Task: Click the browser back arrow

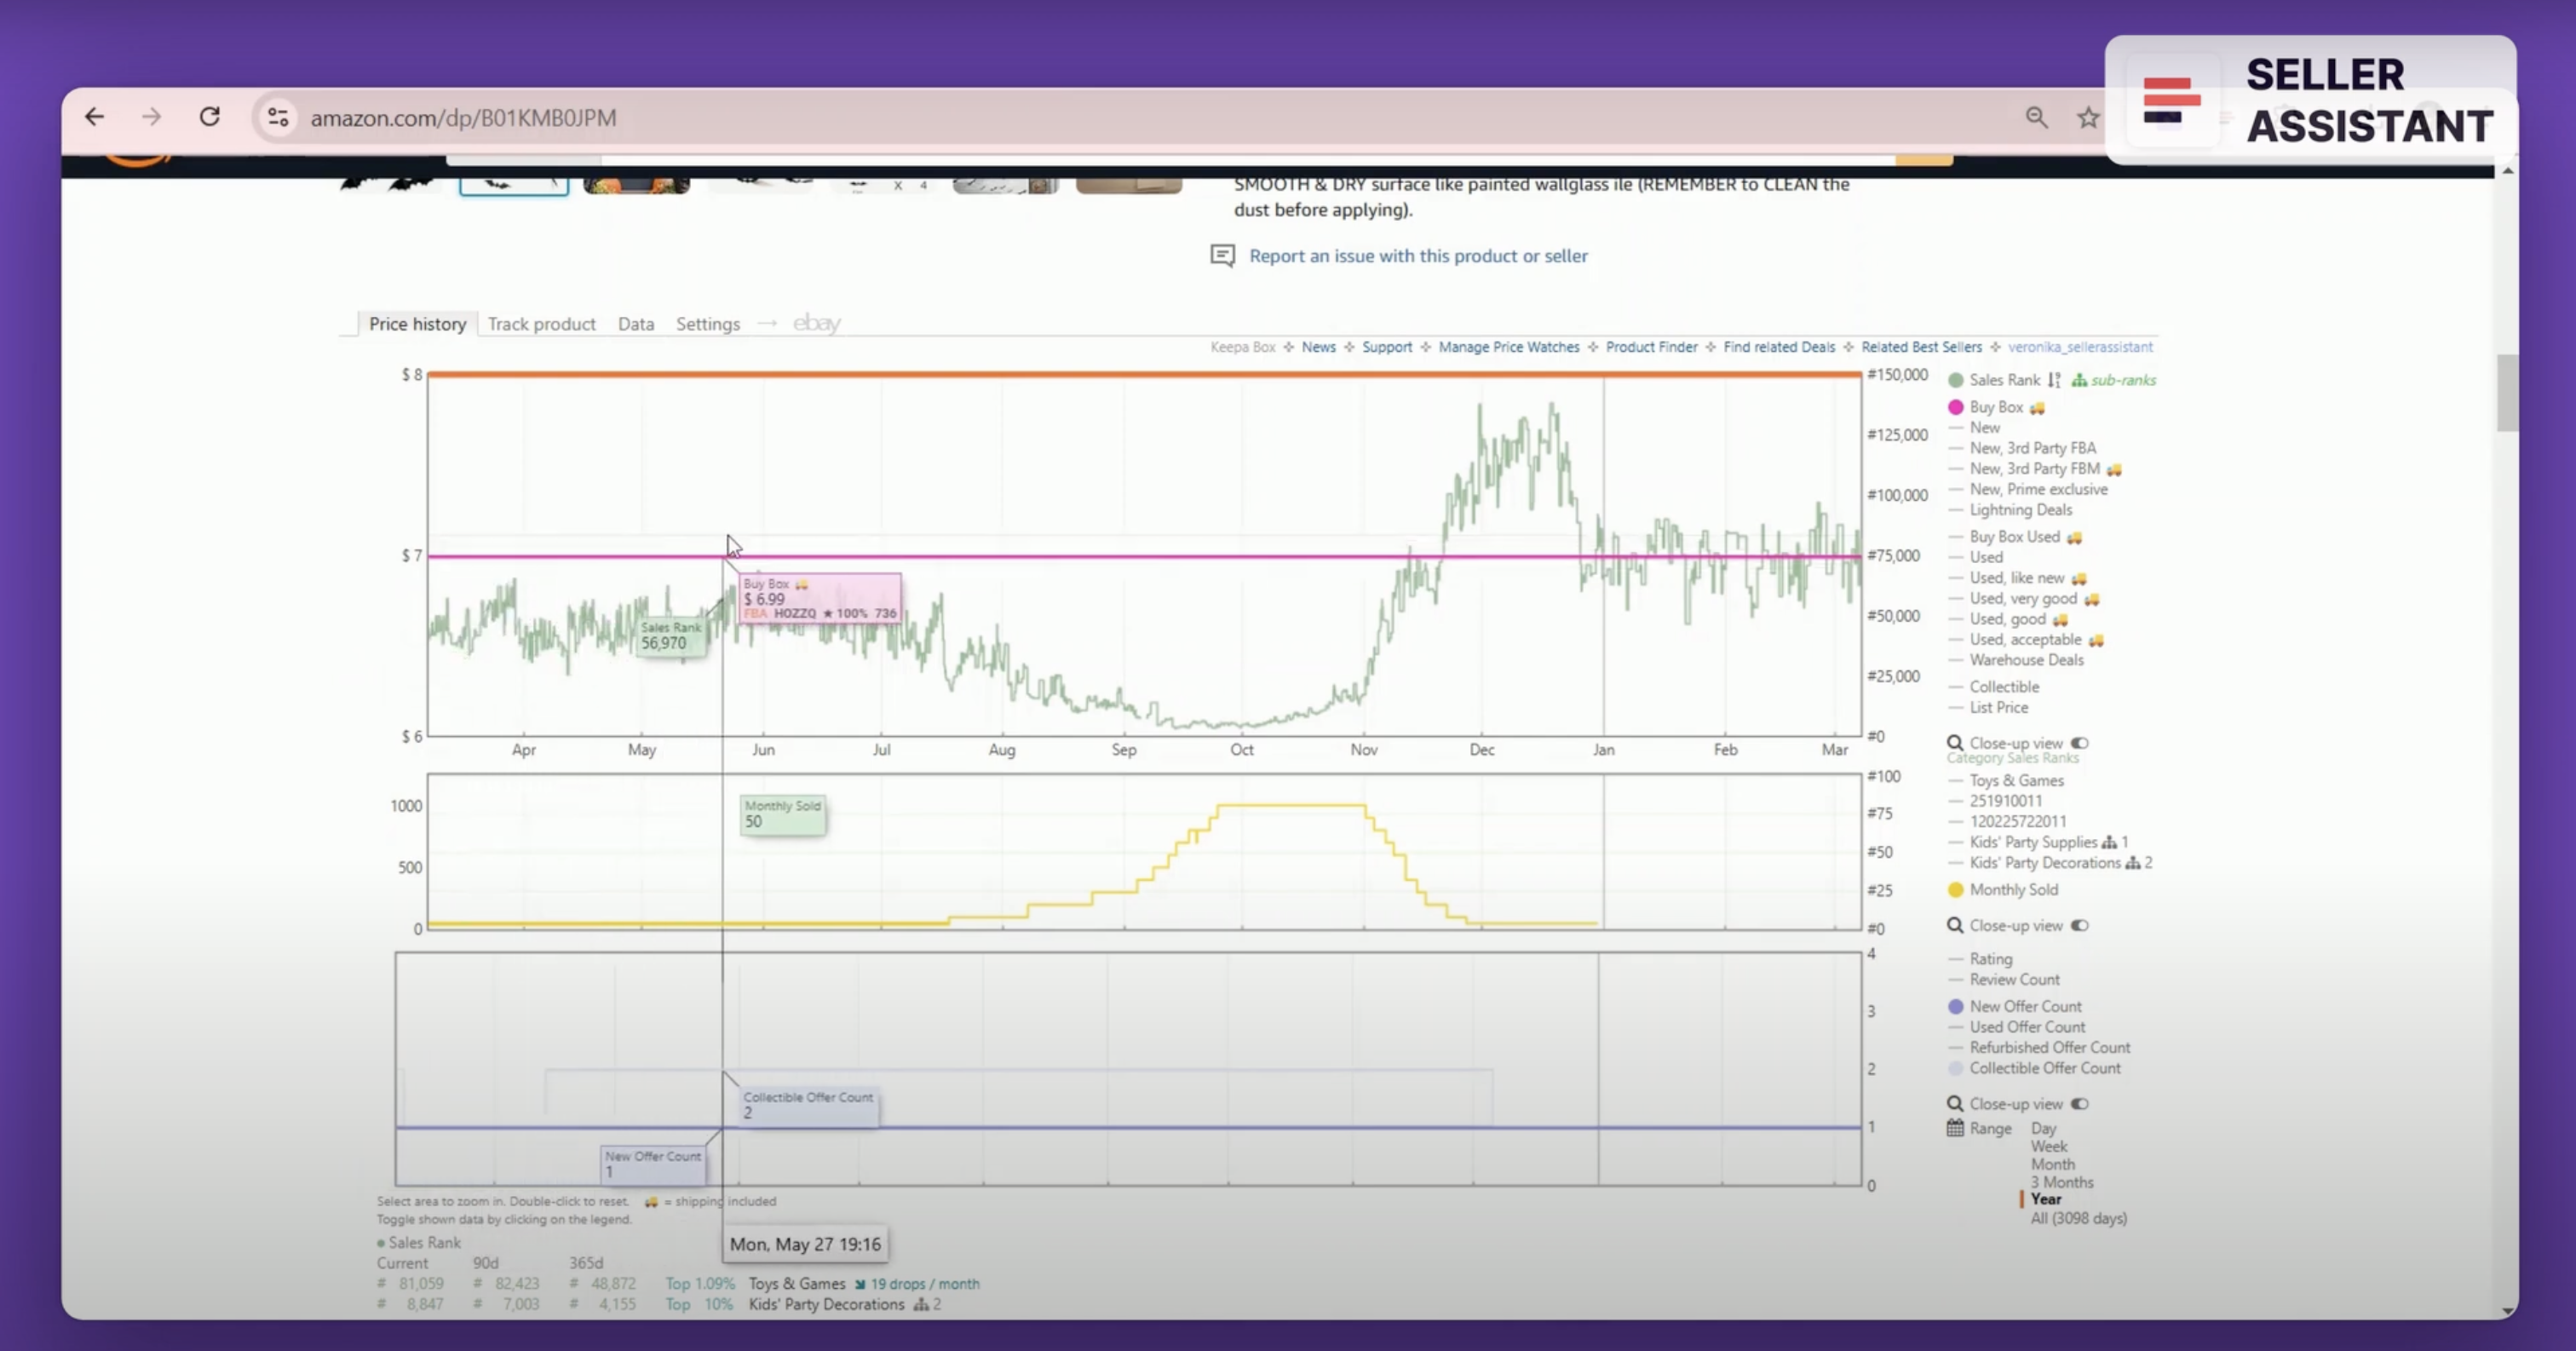Action: [x=94, y=117]
